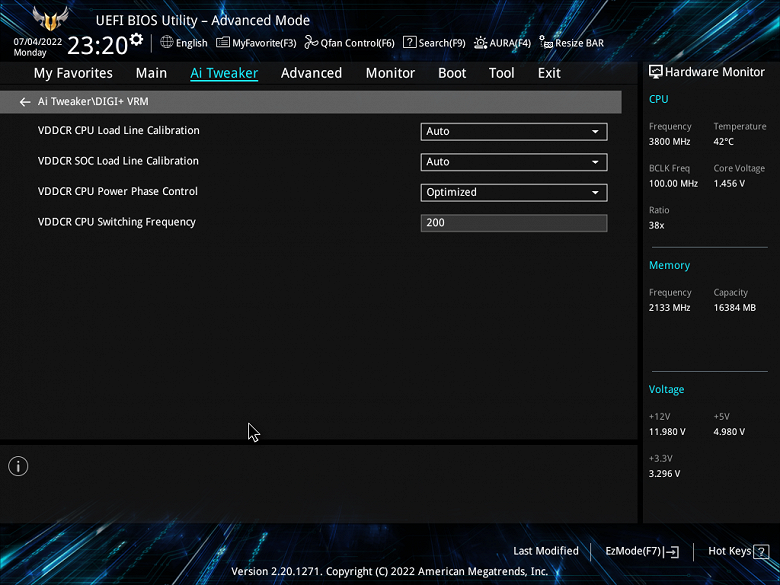The height and width of the screenshot is (585, 780).
Task: View Last Modified settings
Action: [x=546, y=551]
